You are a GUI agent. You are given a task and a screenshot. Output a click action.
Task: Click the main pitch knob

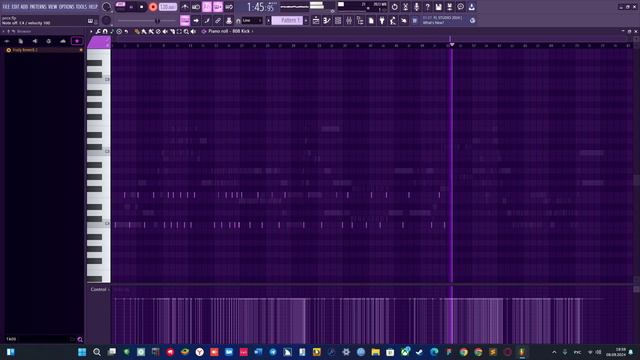[106, 20]
